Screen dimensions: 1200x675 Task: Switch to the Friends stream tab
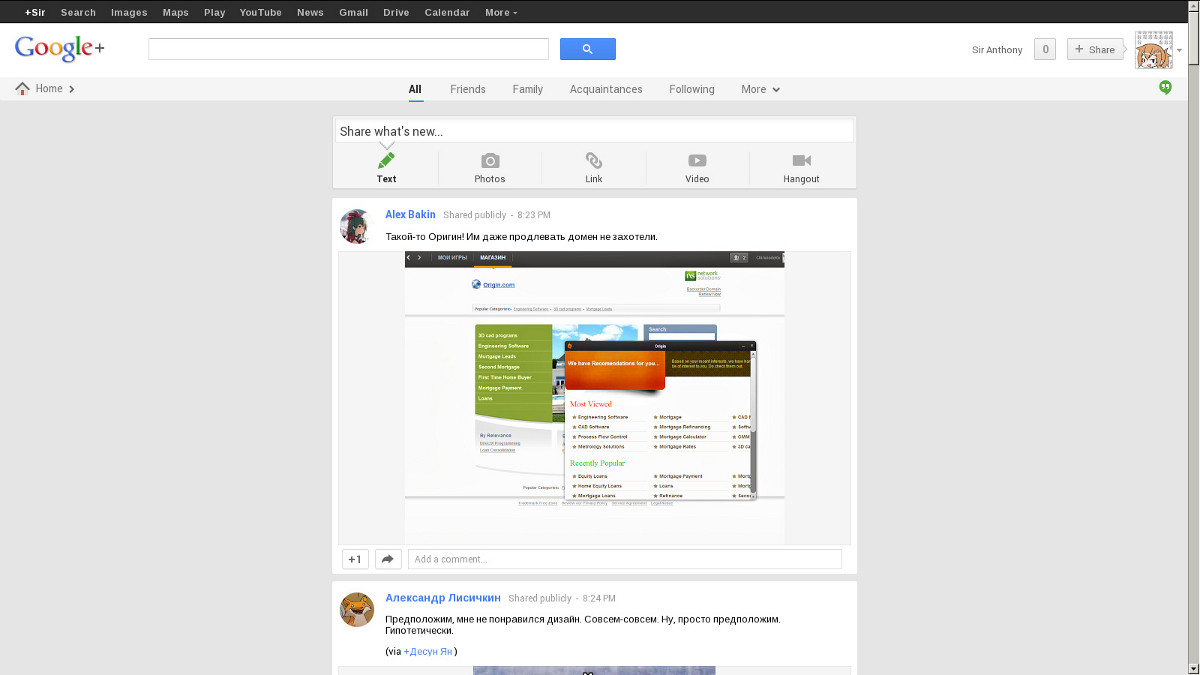coord(468,89)
